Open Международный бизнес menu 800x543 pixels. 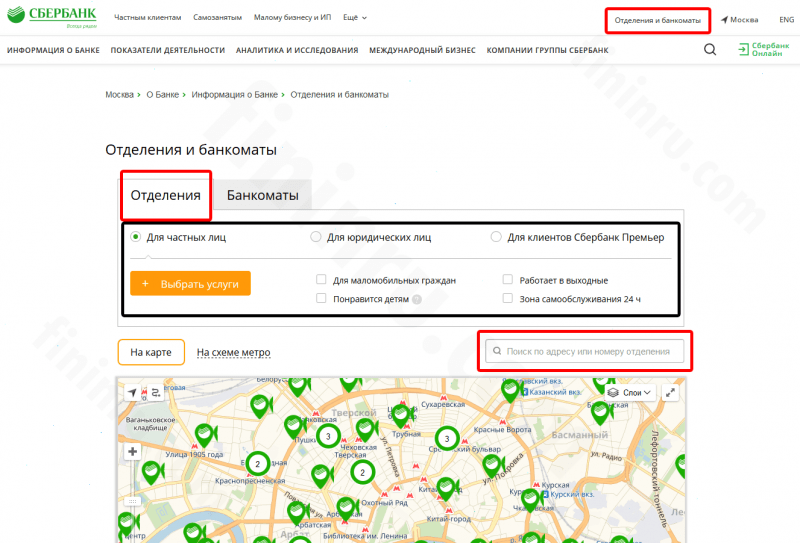click(422, 50)
